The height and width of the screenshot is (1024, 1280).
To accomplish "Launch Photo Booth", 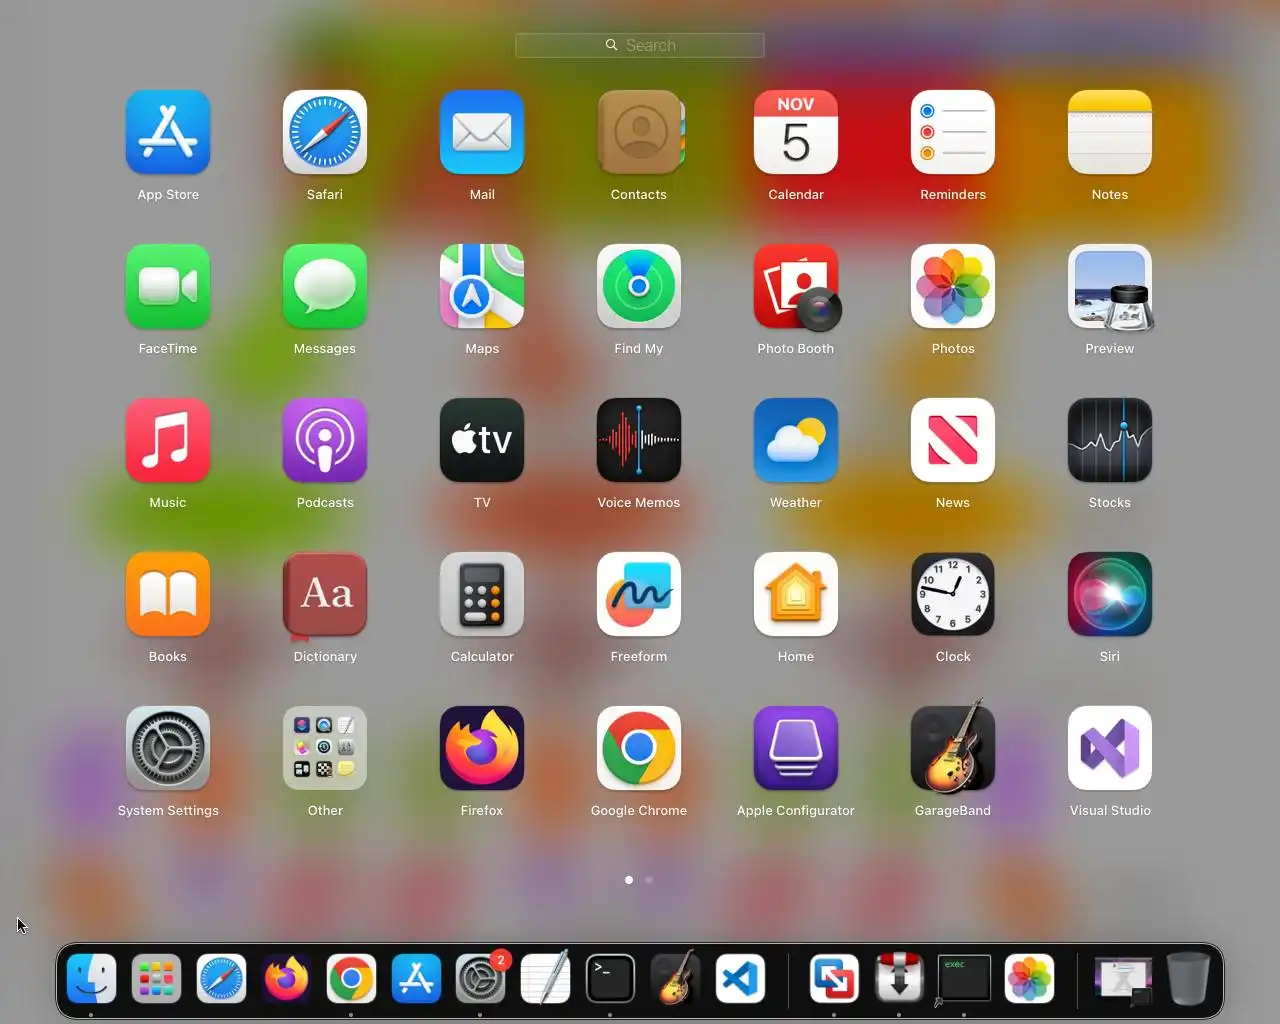I will pyautogui.click(x=796, y=286).
